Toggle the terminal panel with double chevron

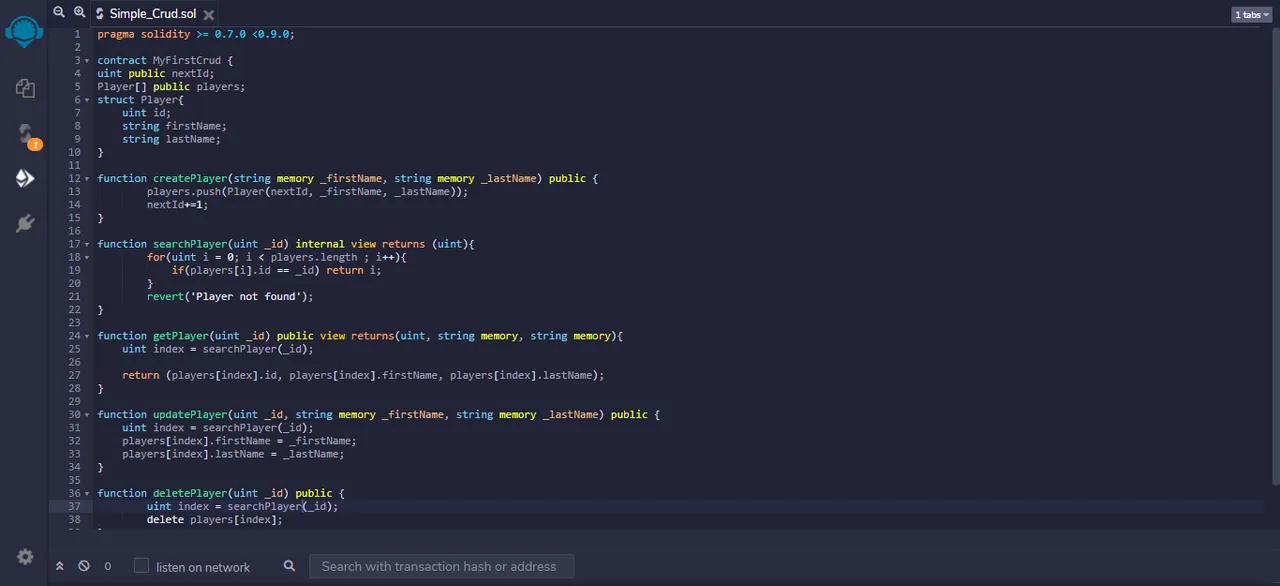click(59, 566)
